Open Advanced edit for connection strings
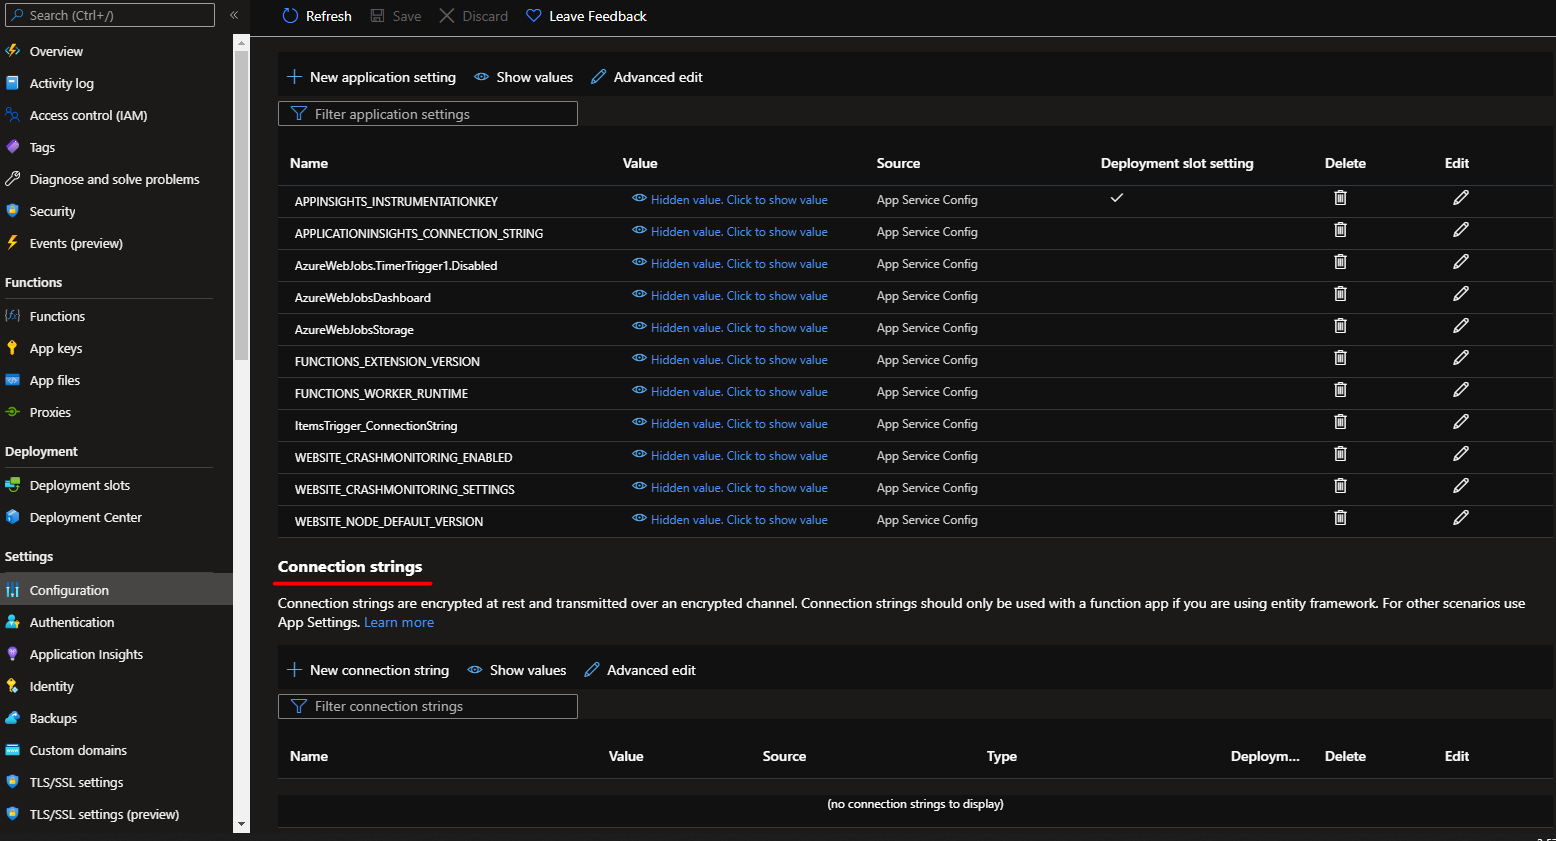 click(x=640, y=670)
